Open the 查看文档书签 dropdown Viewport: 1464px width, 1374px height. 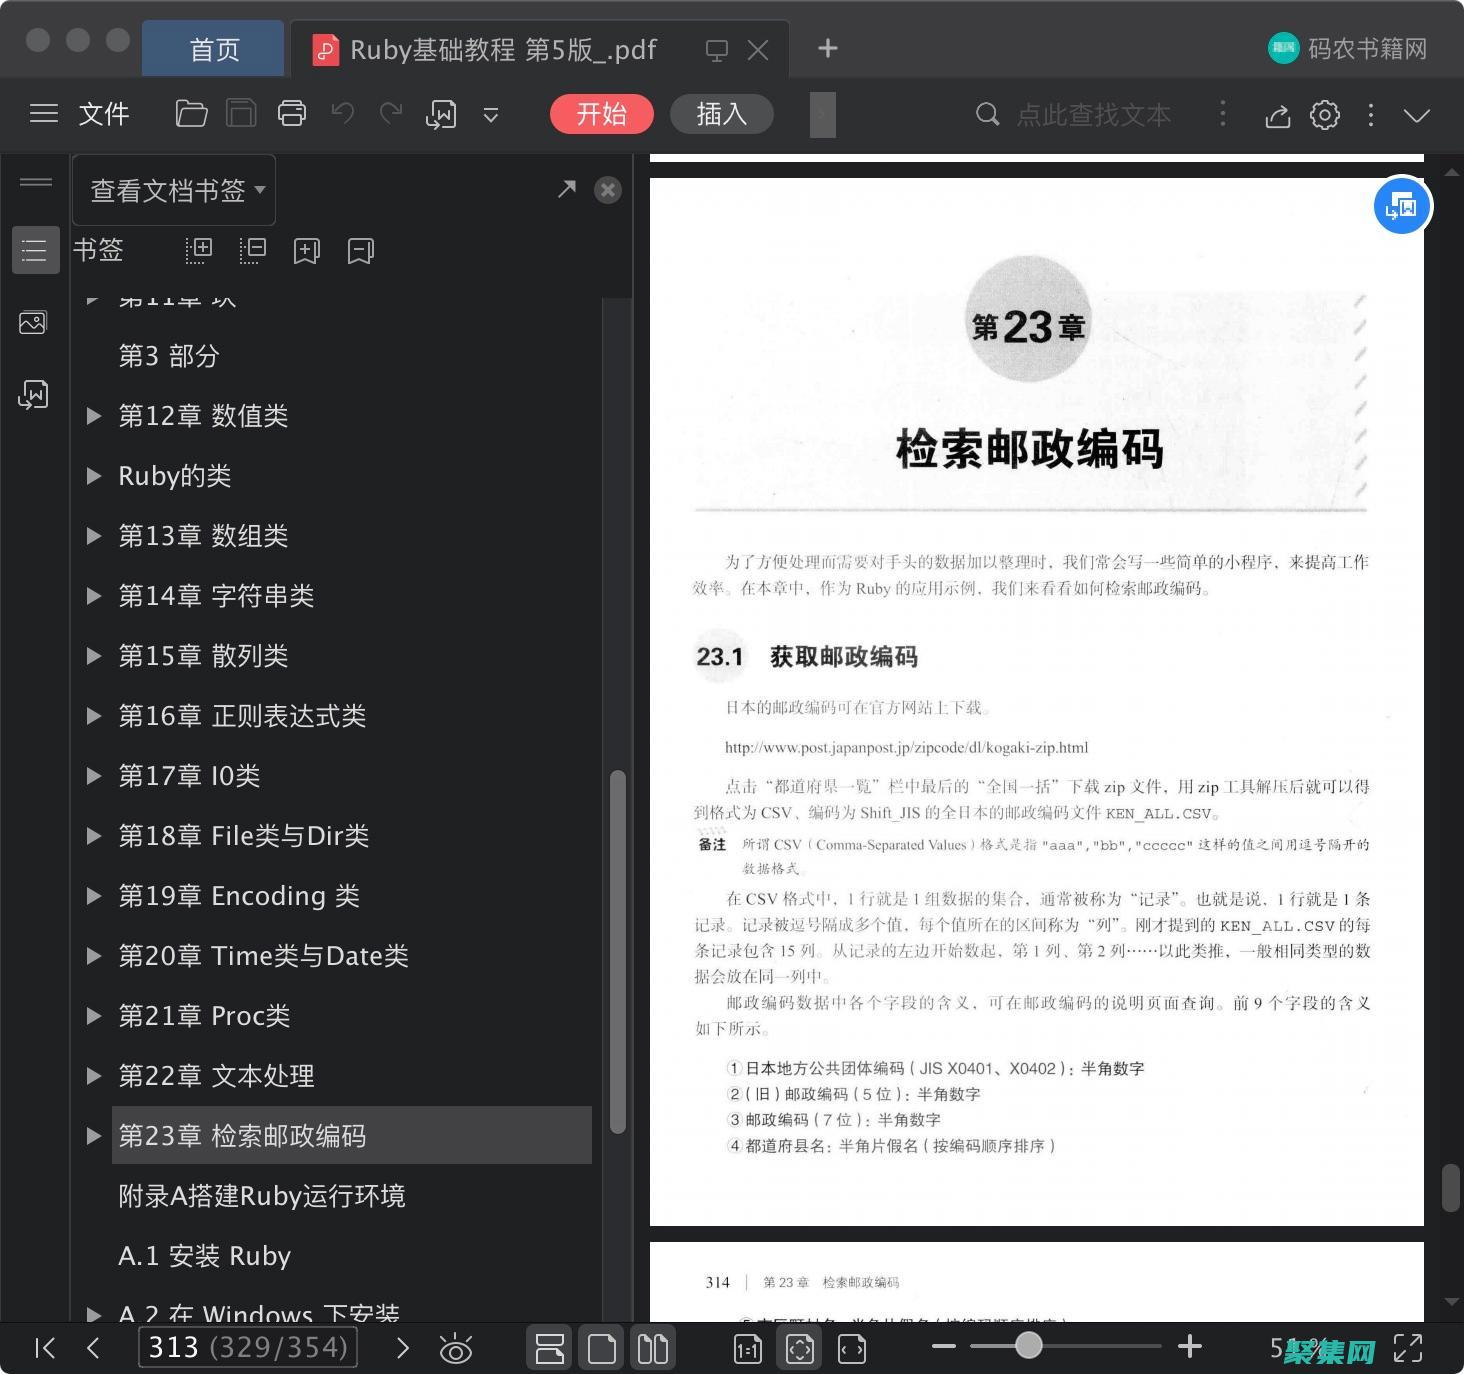tap(173, 190)
